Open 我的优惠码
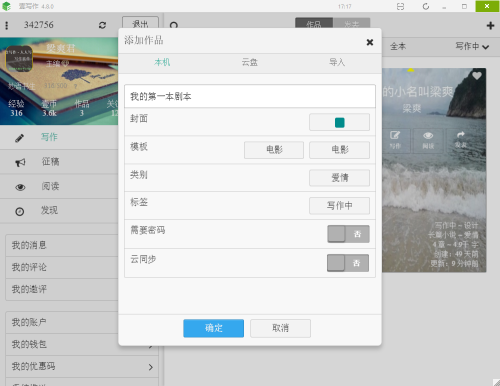 [x=82, y=367]
